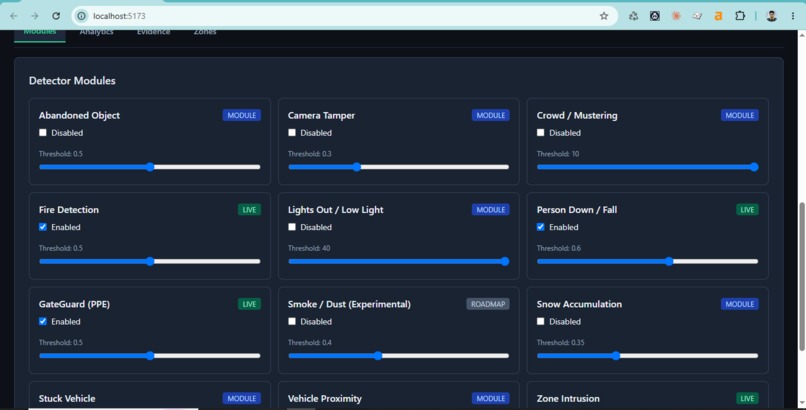Bookmark this page with the star icon

(x=604, y=16)
